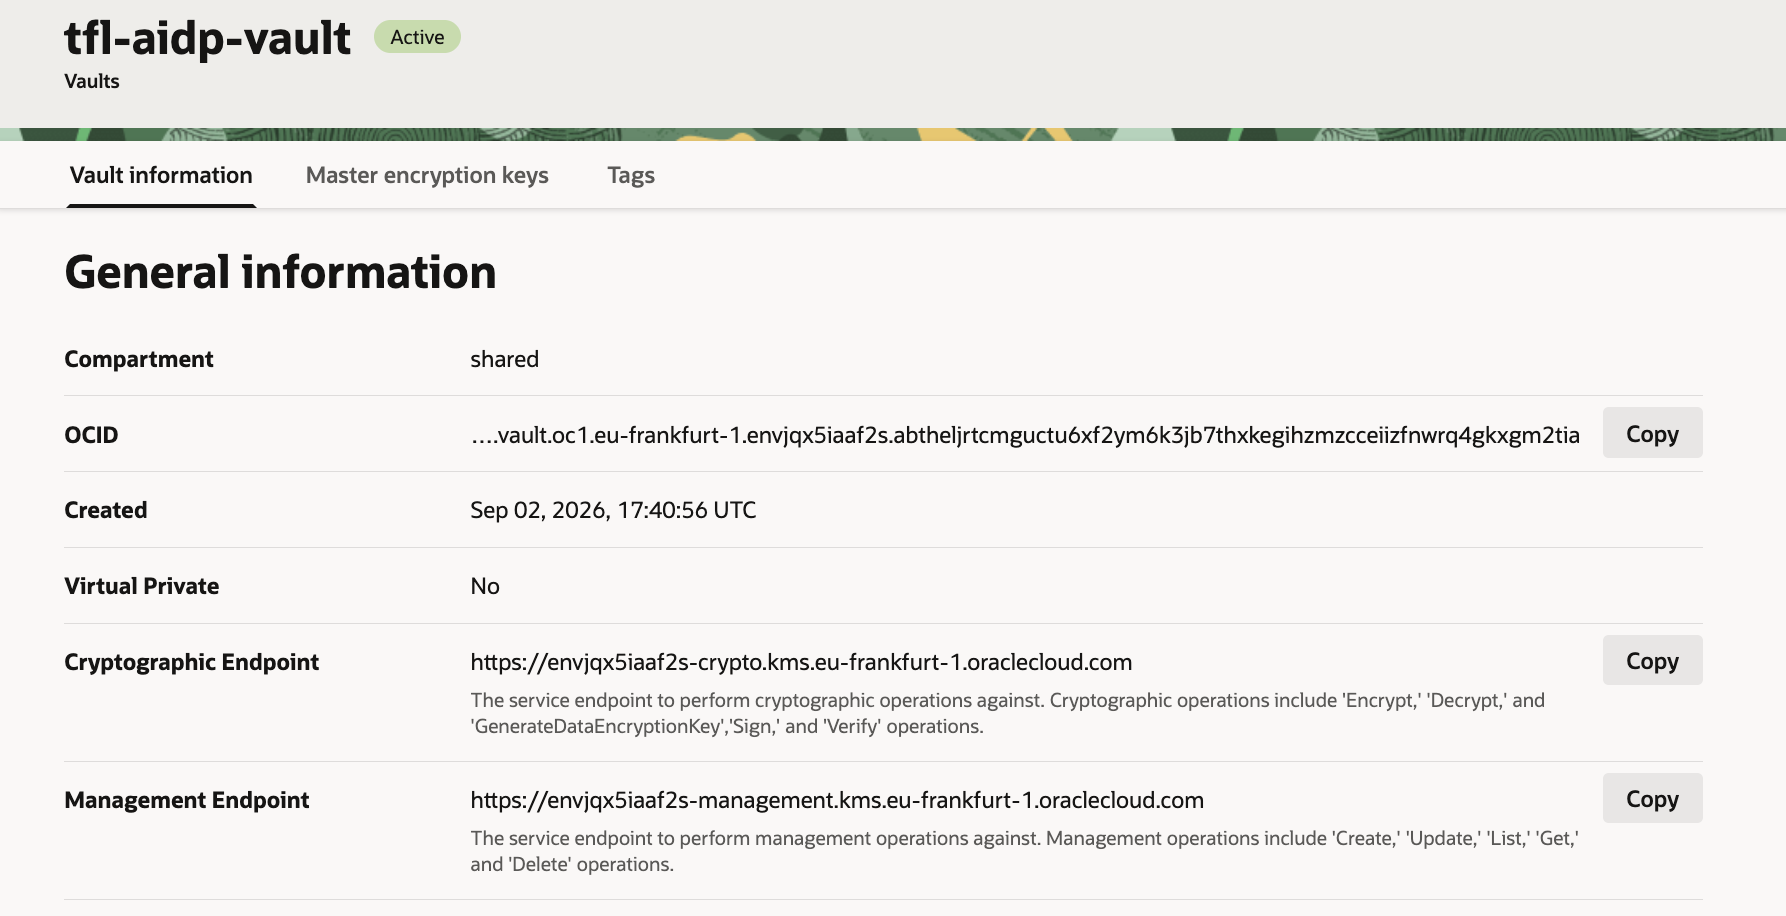Click the OCID field label
The height and width of the screenshot is (916, 1786).
pos(91,435)
